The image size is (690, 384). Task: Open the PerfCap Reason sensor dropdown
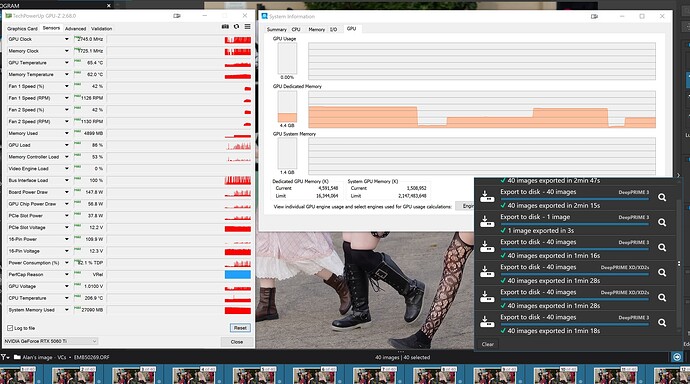point(67,274)
